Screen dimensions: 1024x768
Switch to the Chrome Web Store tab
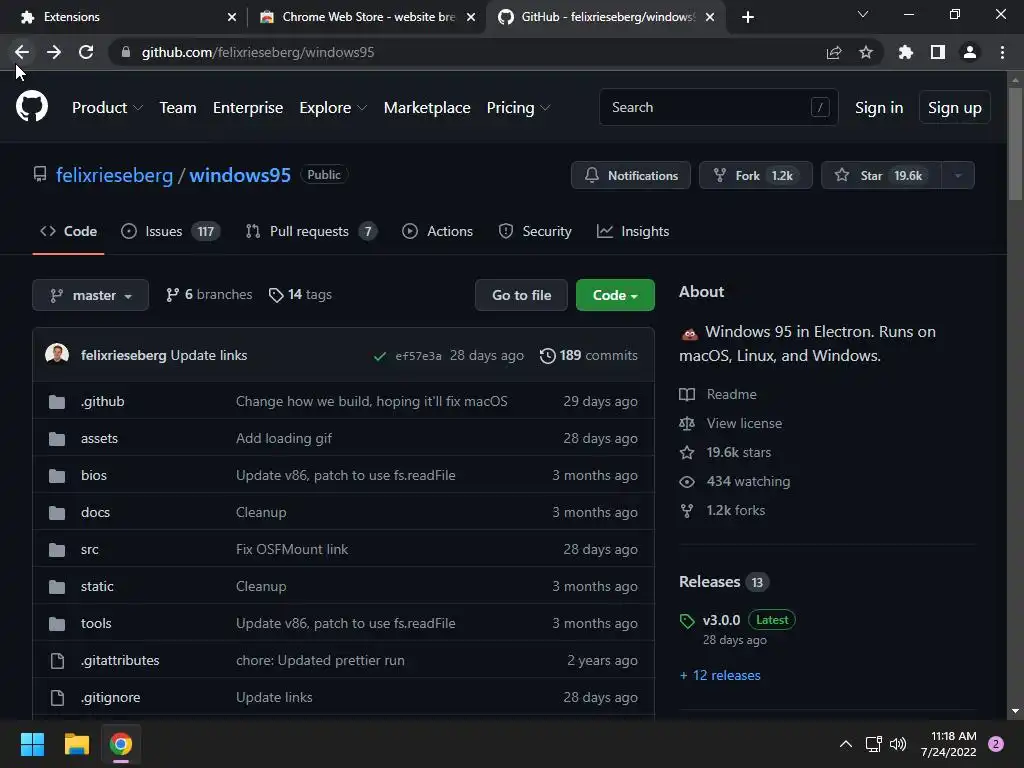tap(366, 17)
